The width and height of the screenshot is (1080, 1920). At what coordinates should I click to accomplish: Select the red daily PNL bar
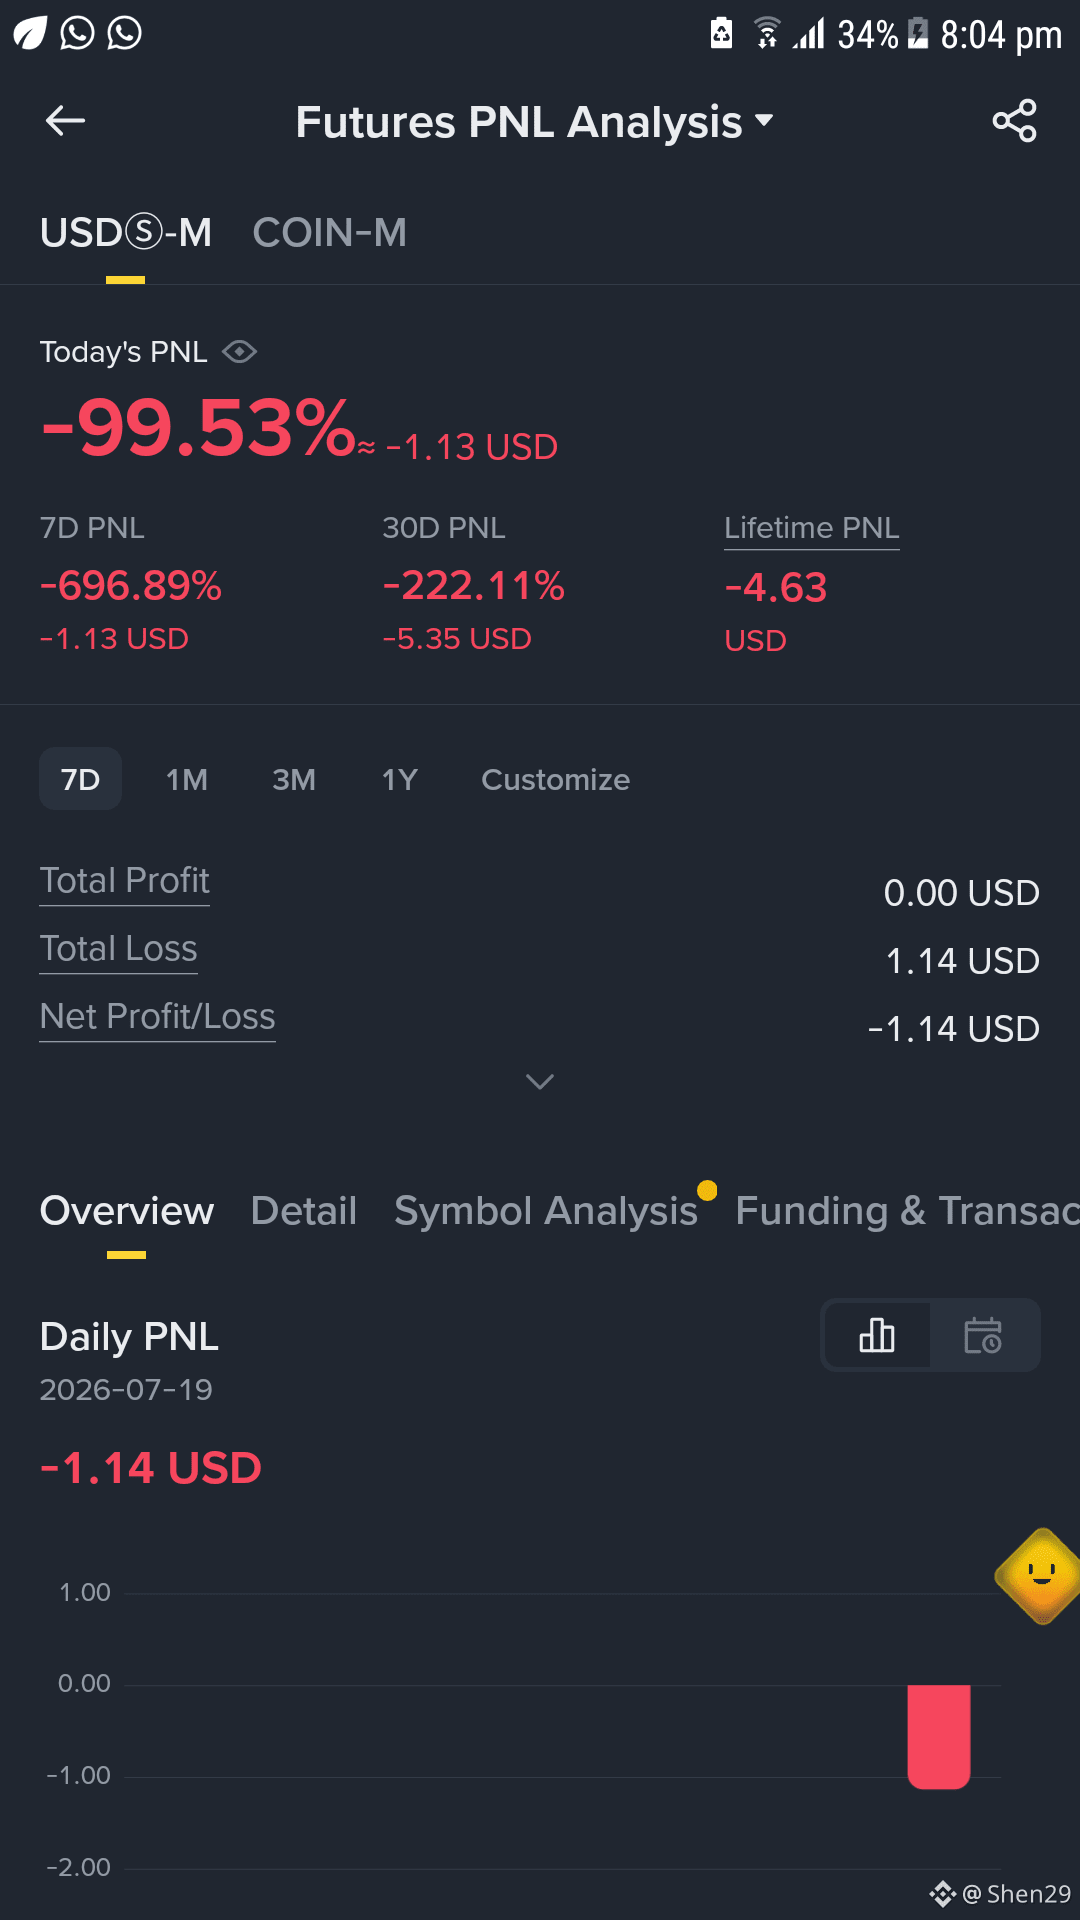(939, 1736)
